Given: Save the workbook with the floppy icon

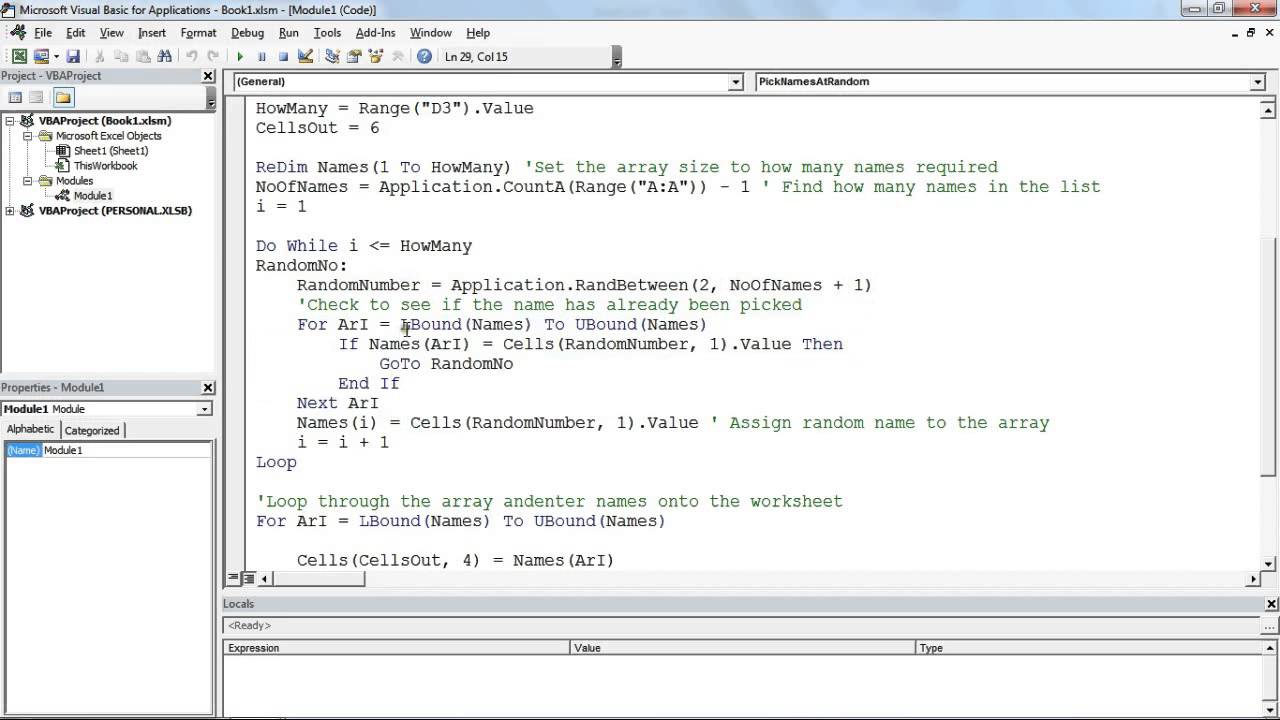Looking at the screenshot, I should coord(73,57).
